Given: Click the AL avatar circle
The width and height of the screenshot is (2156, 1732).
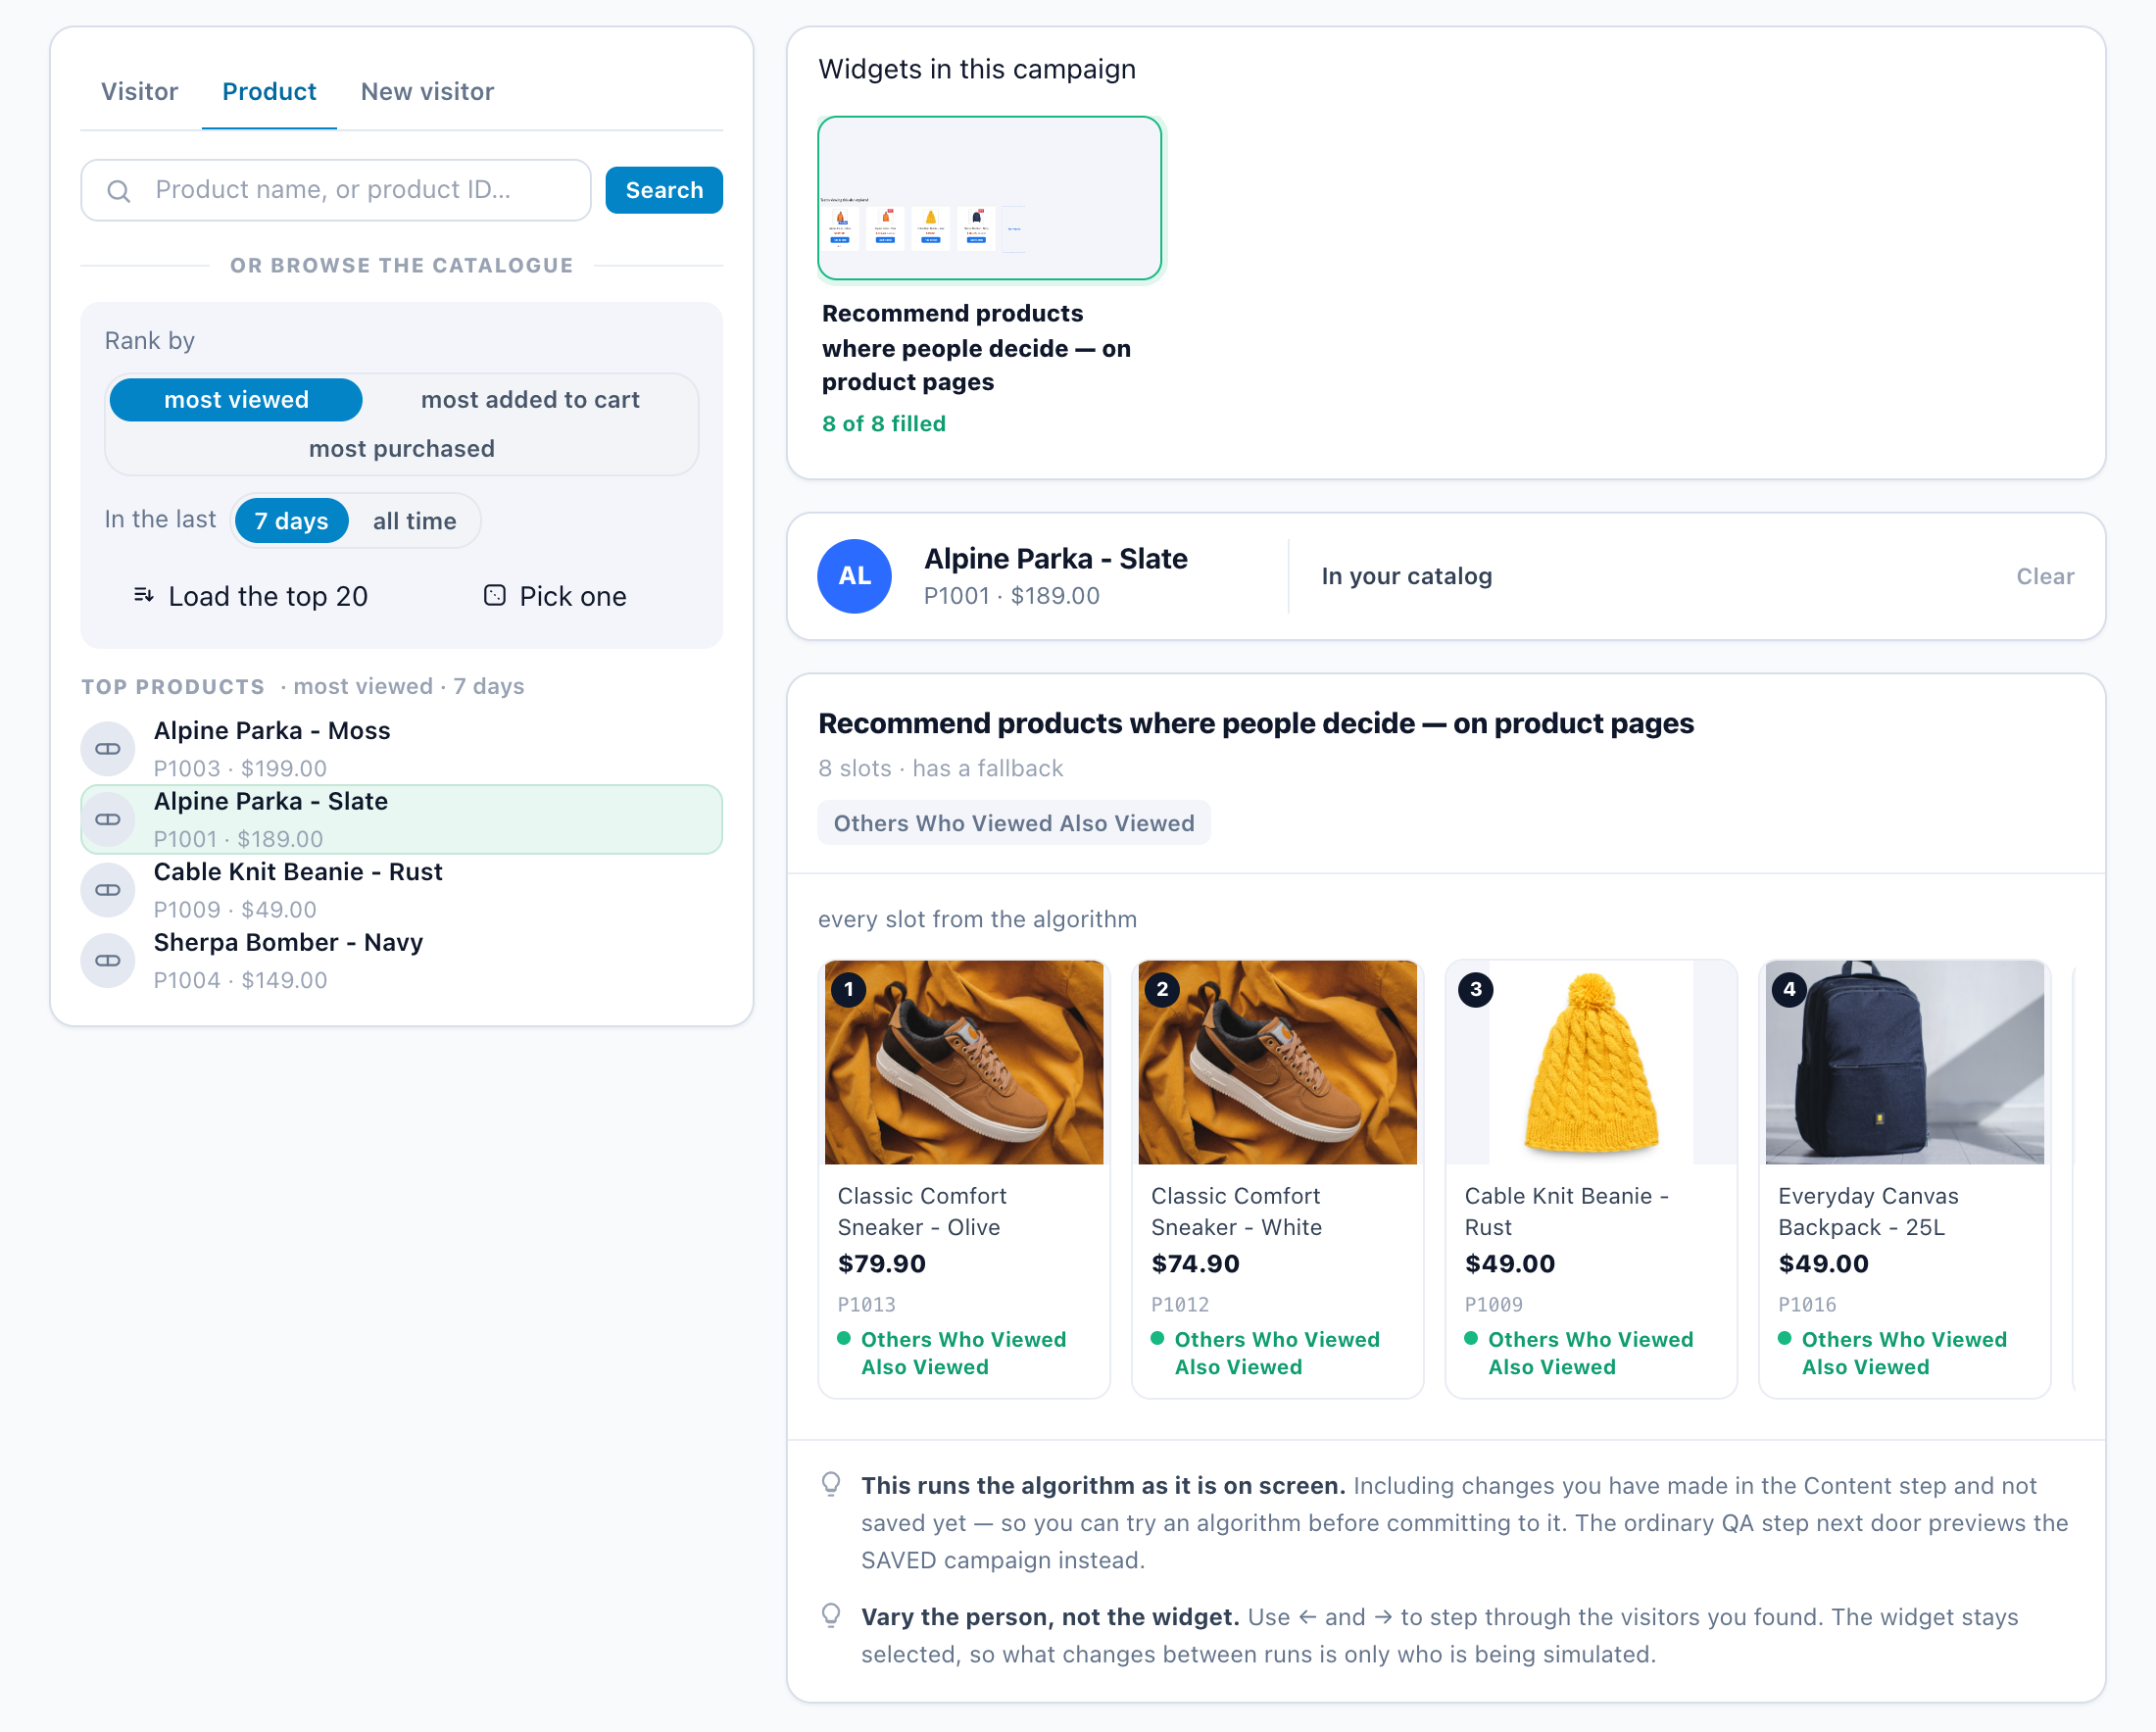Looking at the screenshot, I should pyautogui.click(x=855, y=576).
